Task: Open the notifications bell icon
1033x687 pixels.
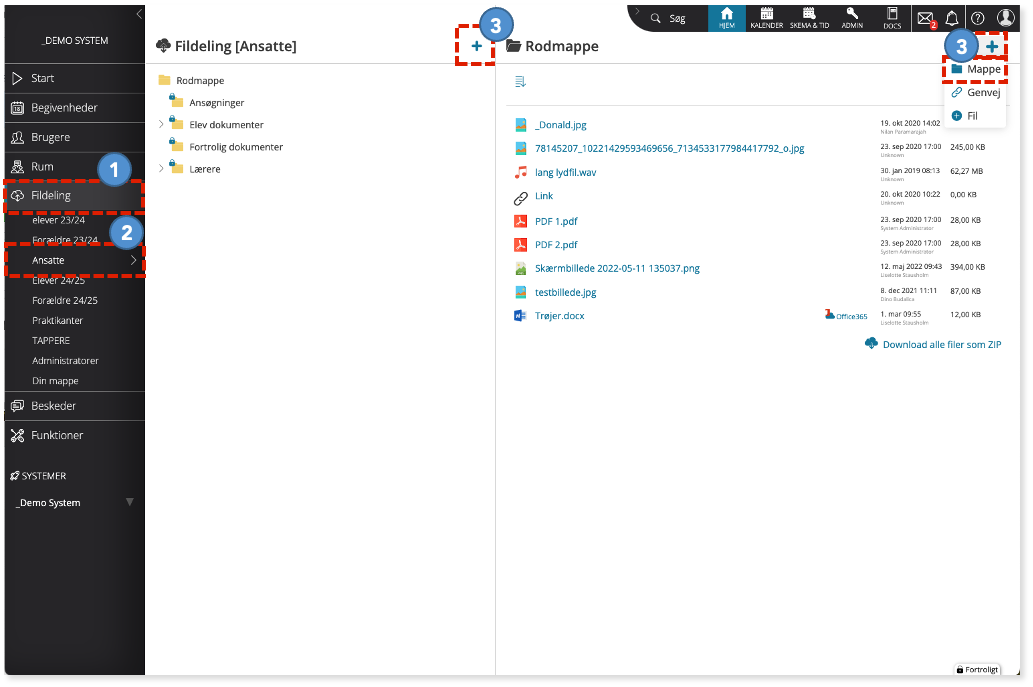Action: pyautogui.click(x=952, y=18)
